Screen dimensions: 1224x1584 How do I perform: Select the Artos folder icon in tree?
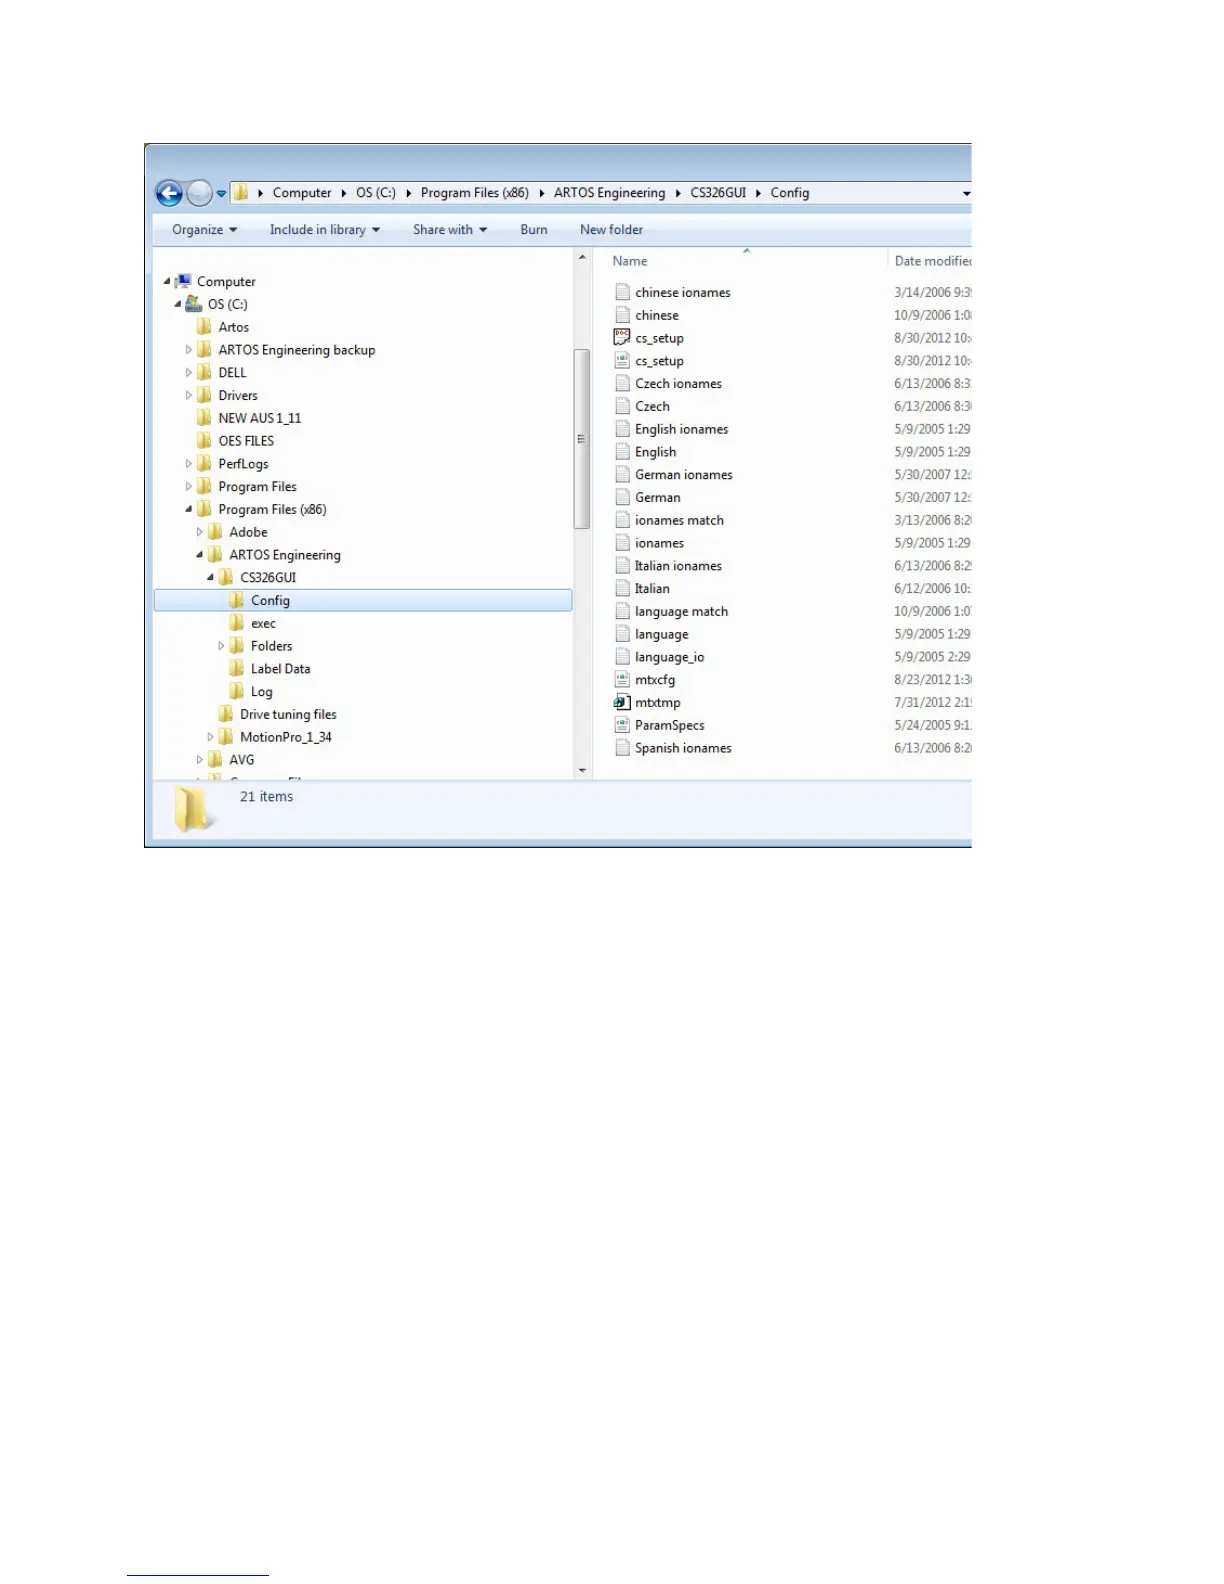pos(204,327)
